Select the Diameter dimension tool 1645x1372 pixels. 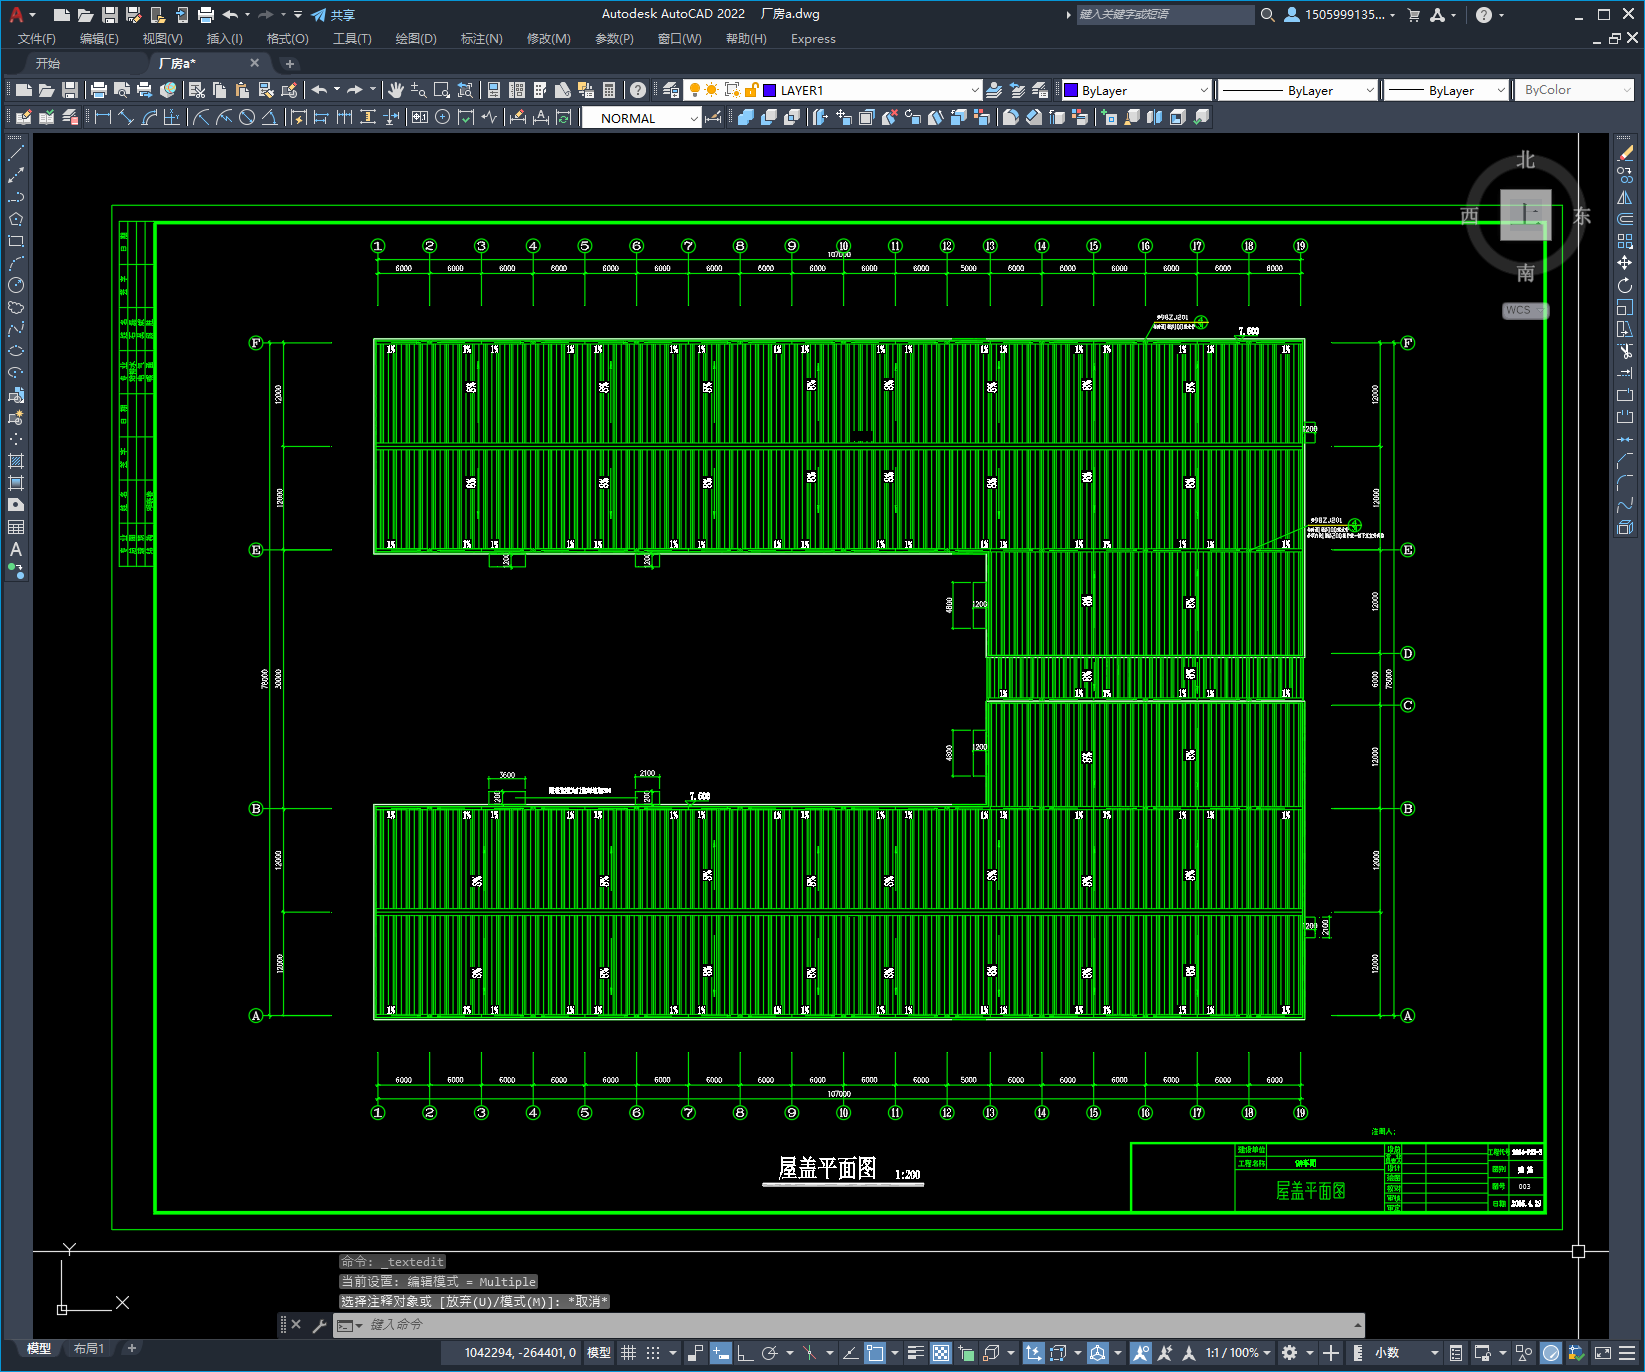(247, 117)
